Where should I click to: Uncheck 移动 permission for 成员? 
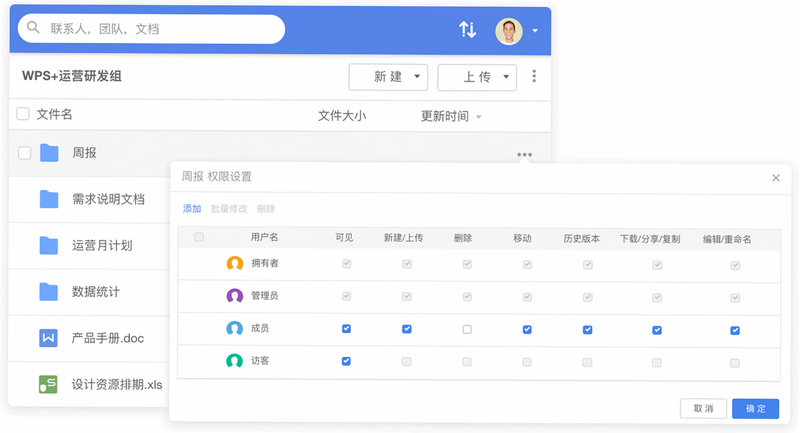point(527,329)
